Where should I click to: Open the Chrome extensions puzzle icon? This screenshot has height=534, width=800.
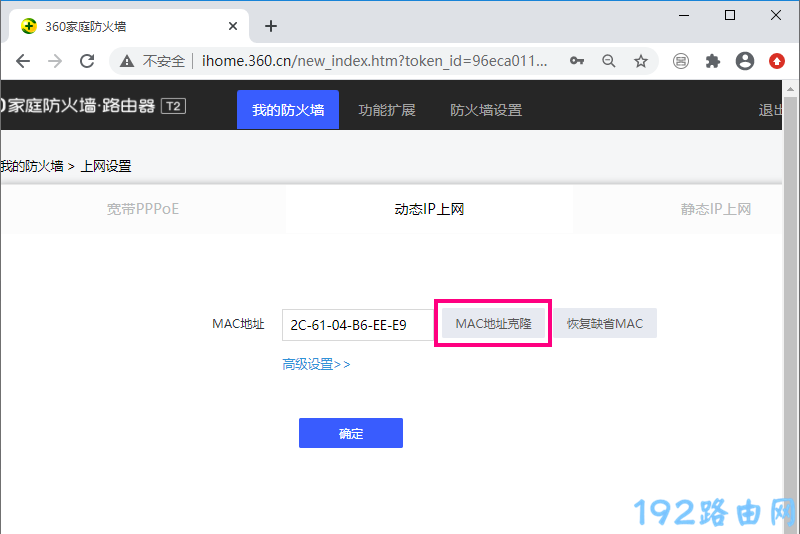coord(712,61)
